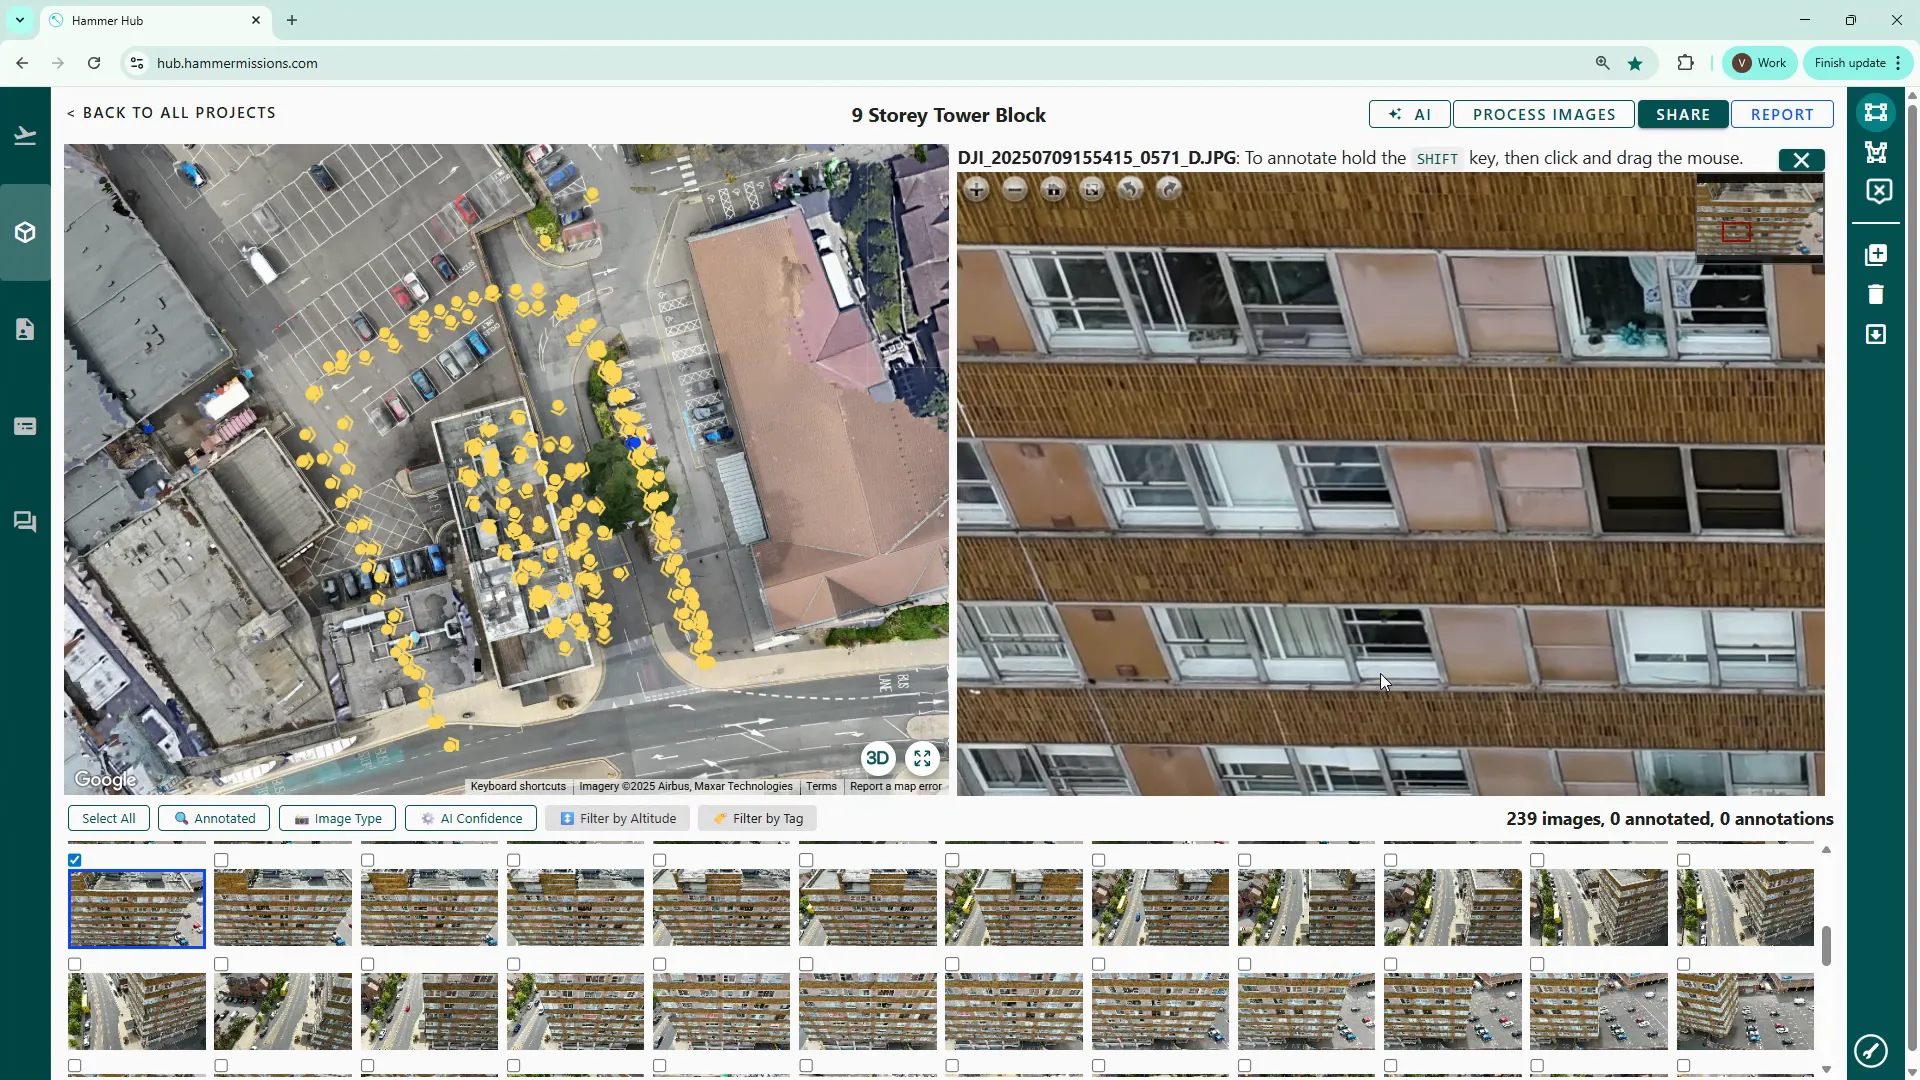The image size is (1920, 1080).
Task: Open Filter by Altitude dropdown
Action: [x=618, y=818]
